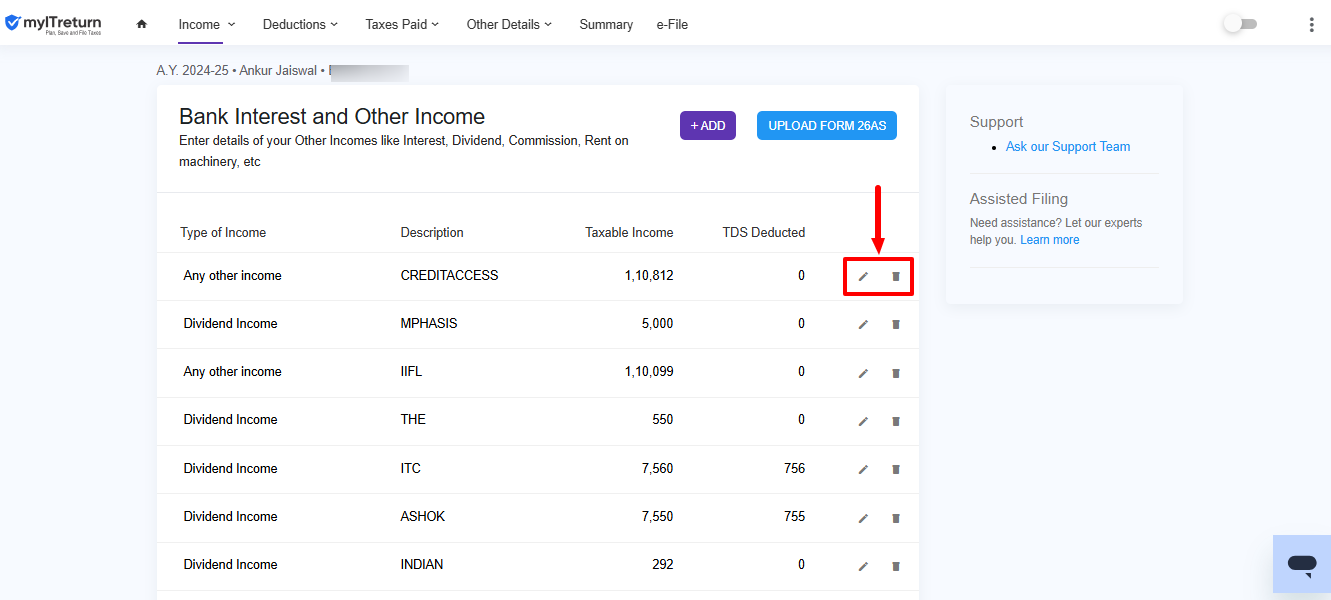Delete the ASHOK dividend entry
The height and width of the screenshot is (600, 1331).
click(x=896, y=518)
